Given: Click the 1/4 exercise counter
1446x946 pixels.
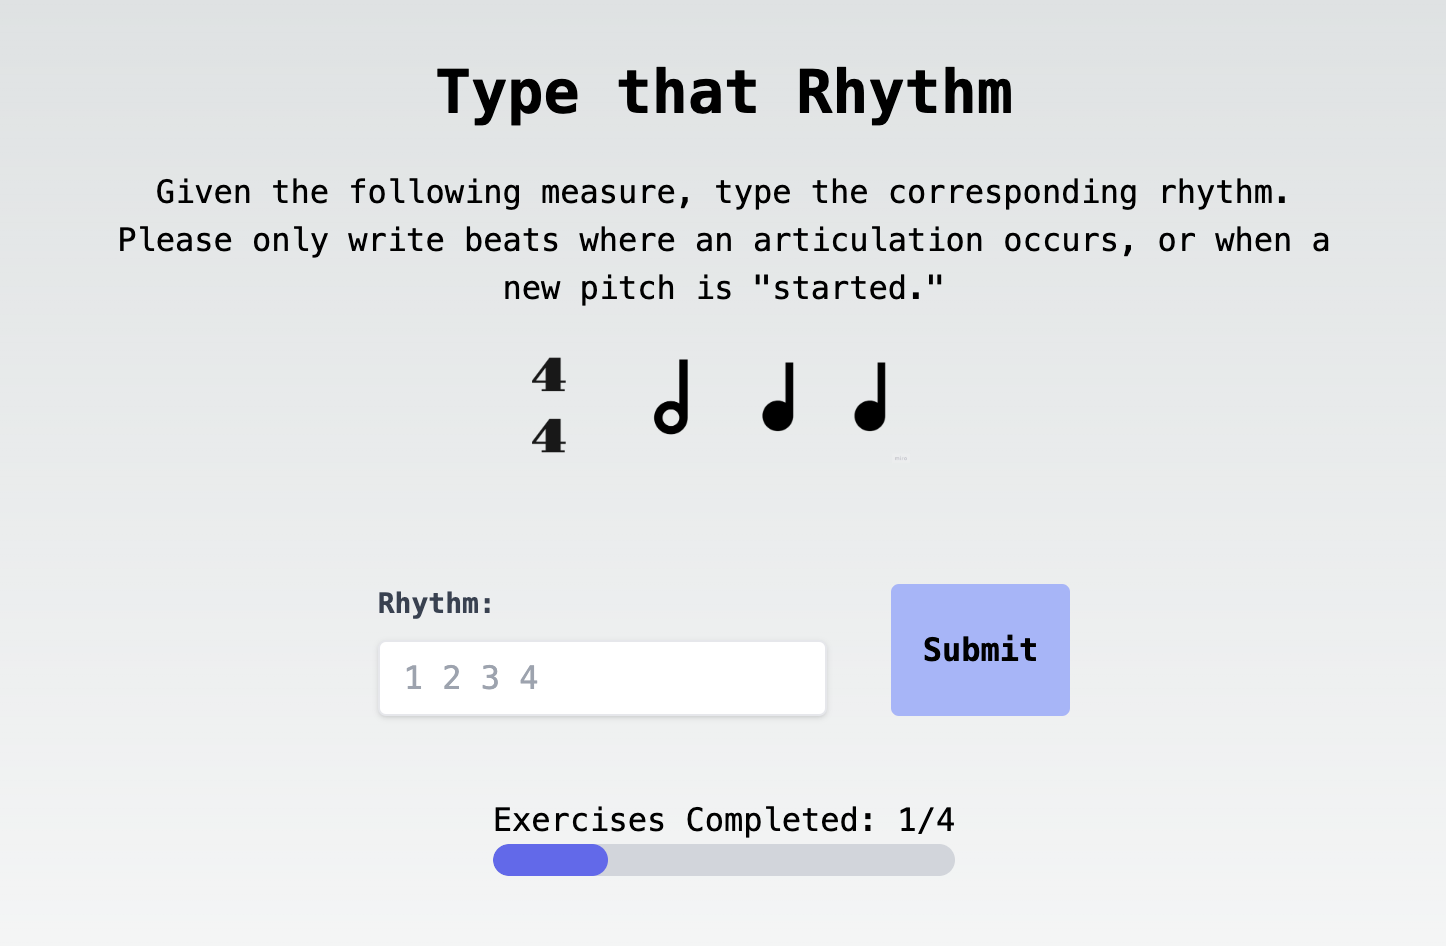Looking at the screenshot, I should pos(926,820).
